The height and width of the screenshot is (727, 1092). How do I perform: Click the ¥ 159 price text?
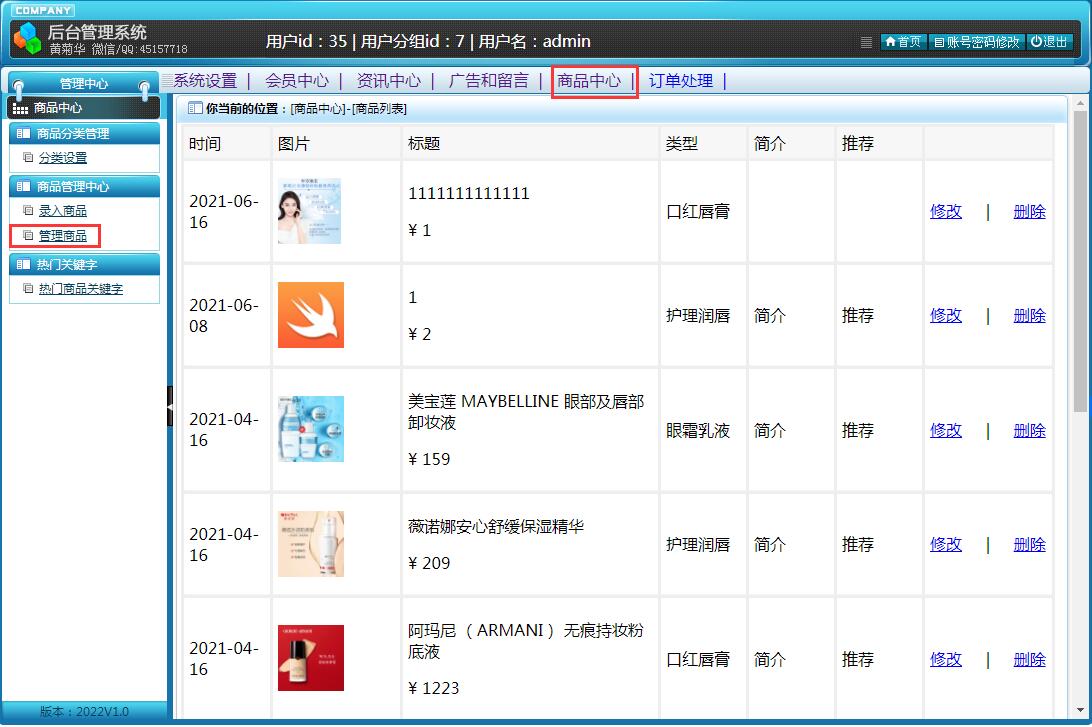[x=429, y=460]
